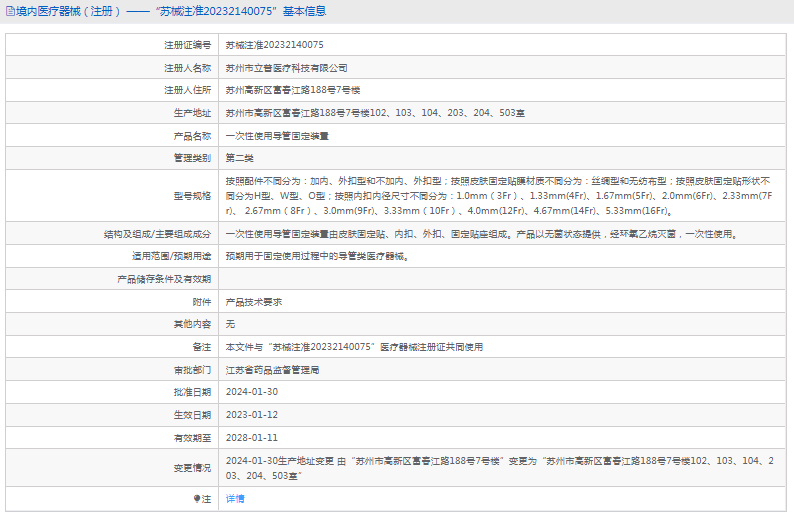This screenshot has height=518, width=794.
Task: Select approving department 江苏省药品监督管理局
Action: click(272, 370)
